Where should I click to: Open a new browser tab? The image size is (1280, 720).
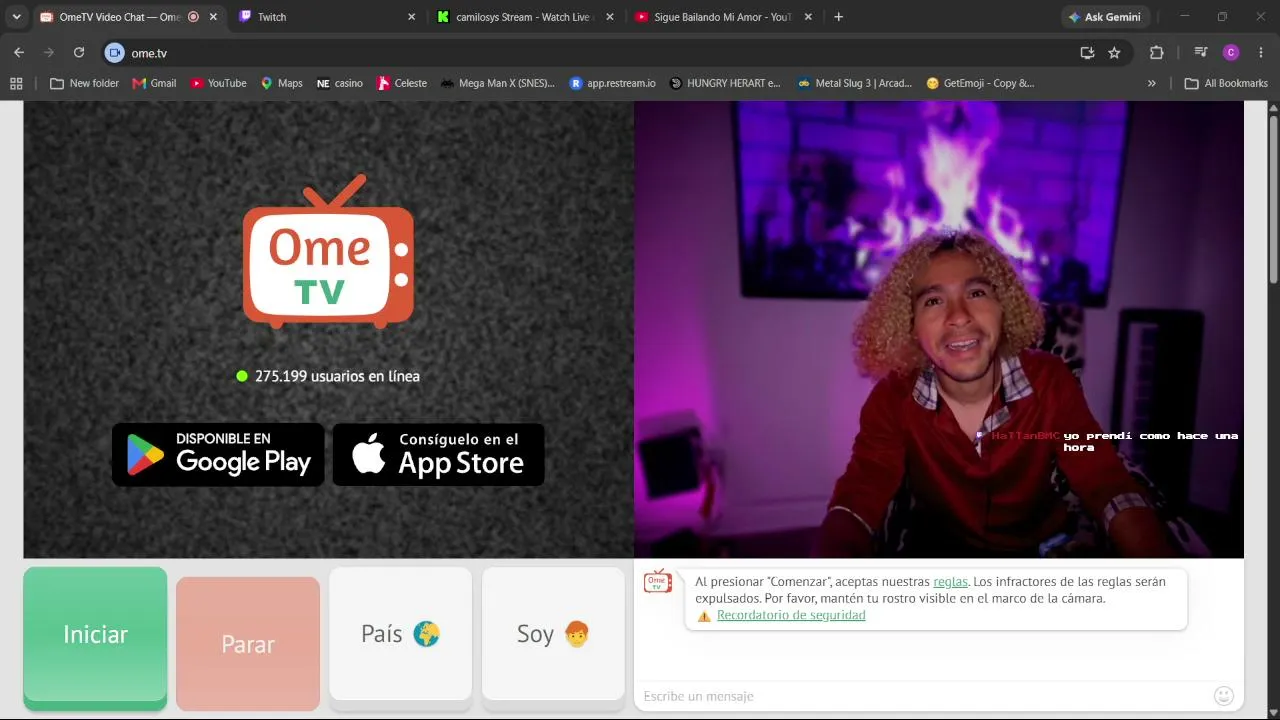click(838, 17)
